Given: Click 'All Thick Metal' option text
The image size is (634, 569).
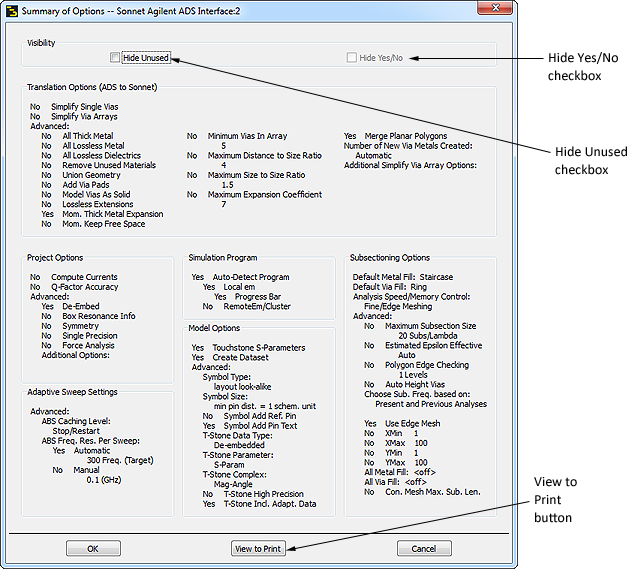Looking at the screenshot, I should pos(88,136).
